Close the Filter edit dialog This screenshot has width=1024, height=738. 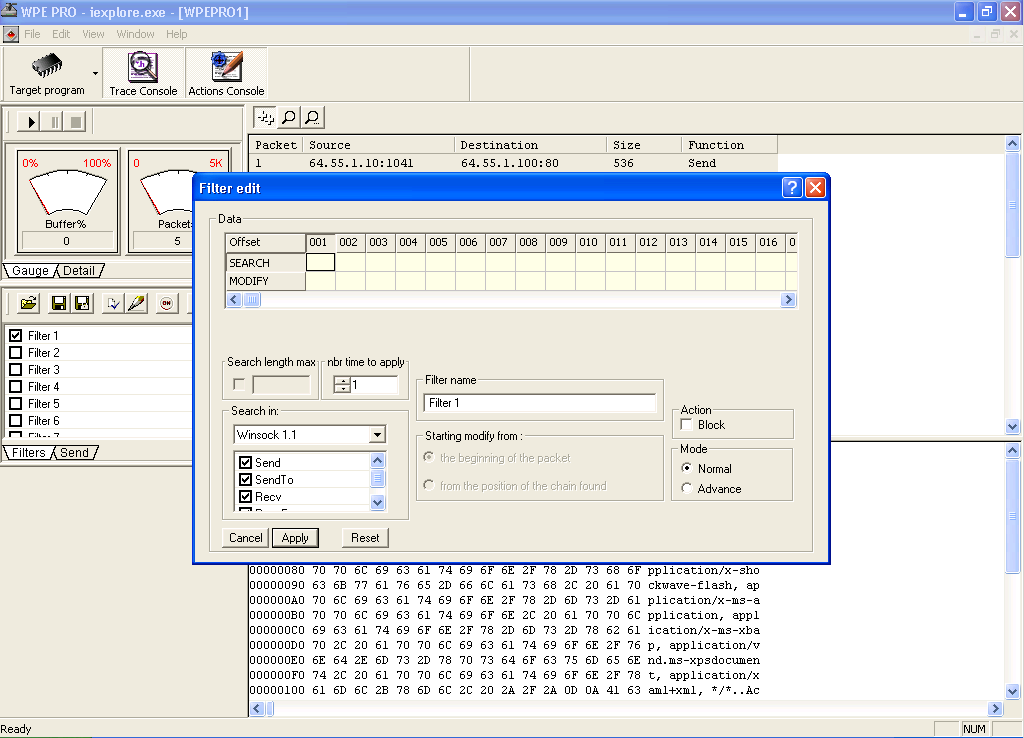[x=815, y=188]
